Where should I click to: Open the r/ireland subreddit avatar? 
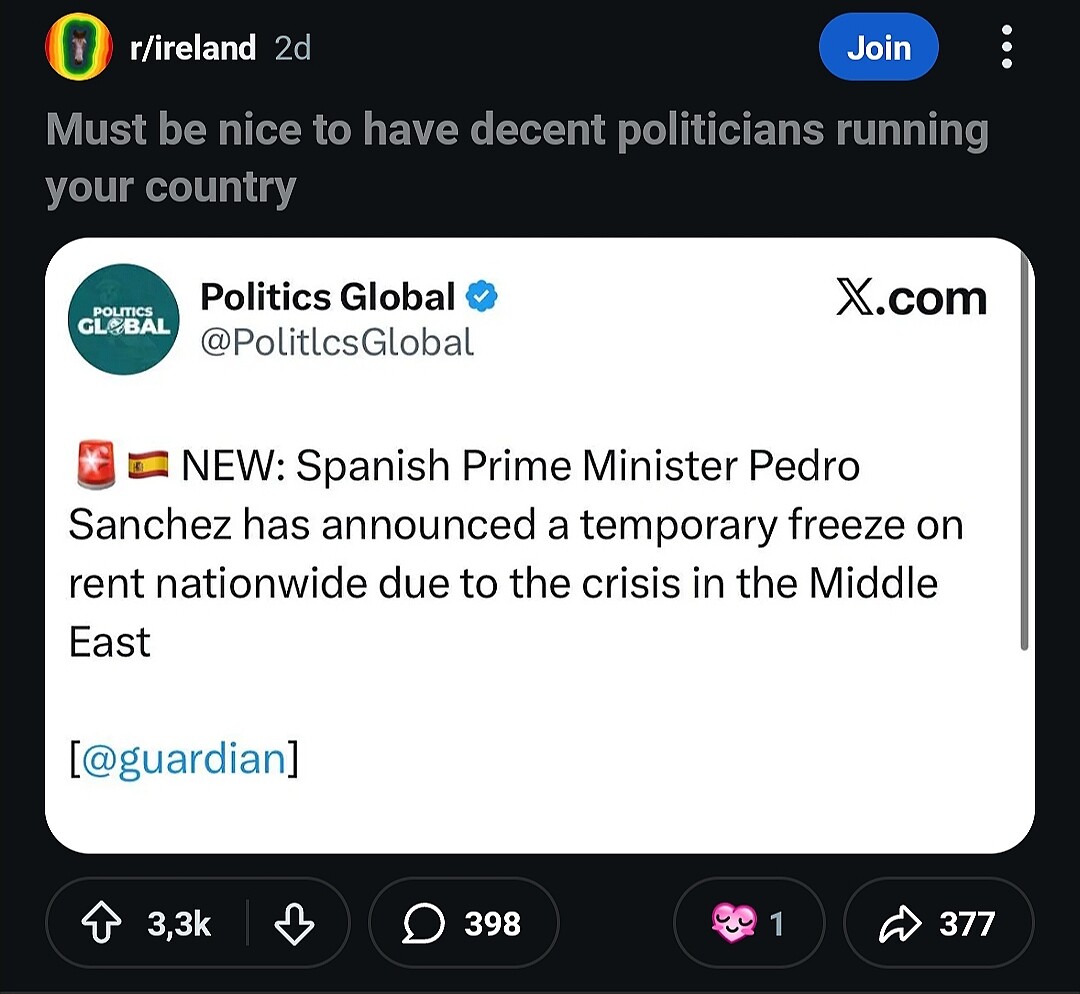[78, 48]
